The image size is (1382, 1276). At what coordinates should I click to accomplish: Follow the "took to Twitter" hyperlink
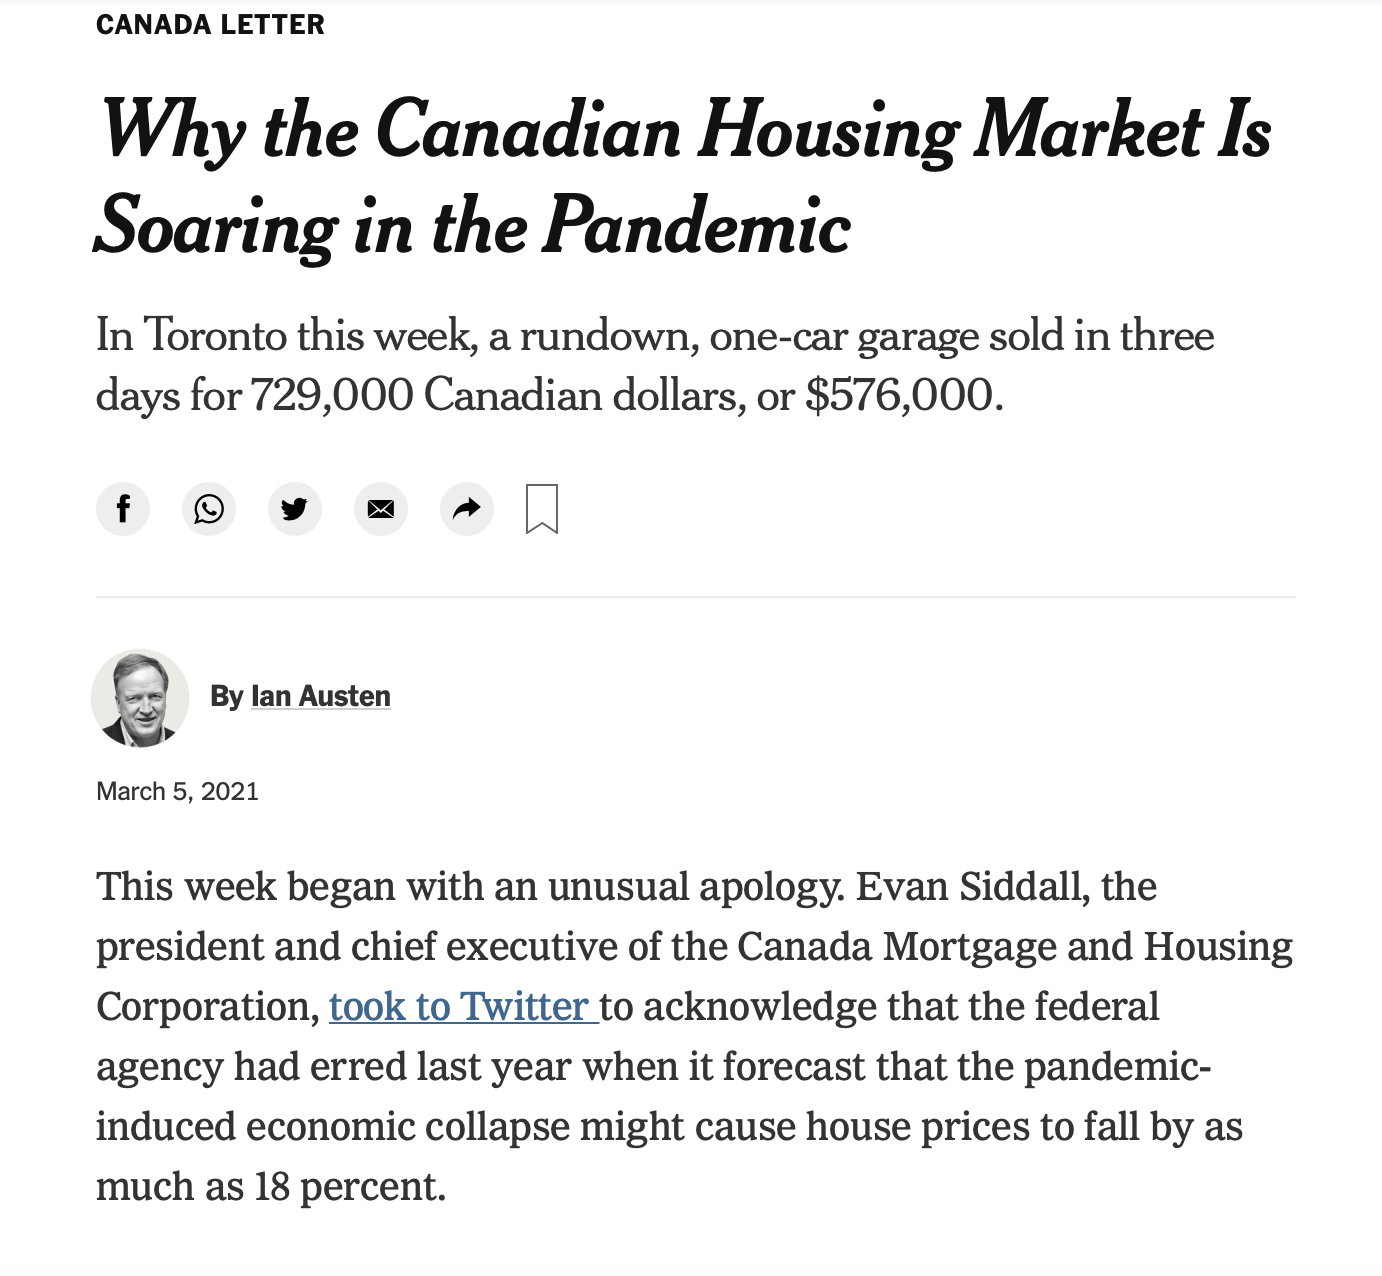click(463, 1007)
